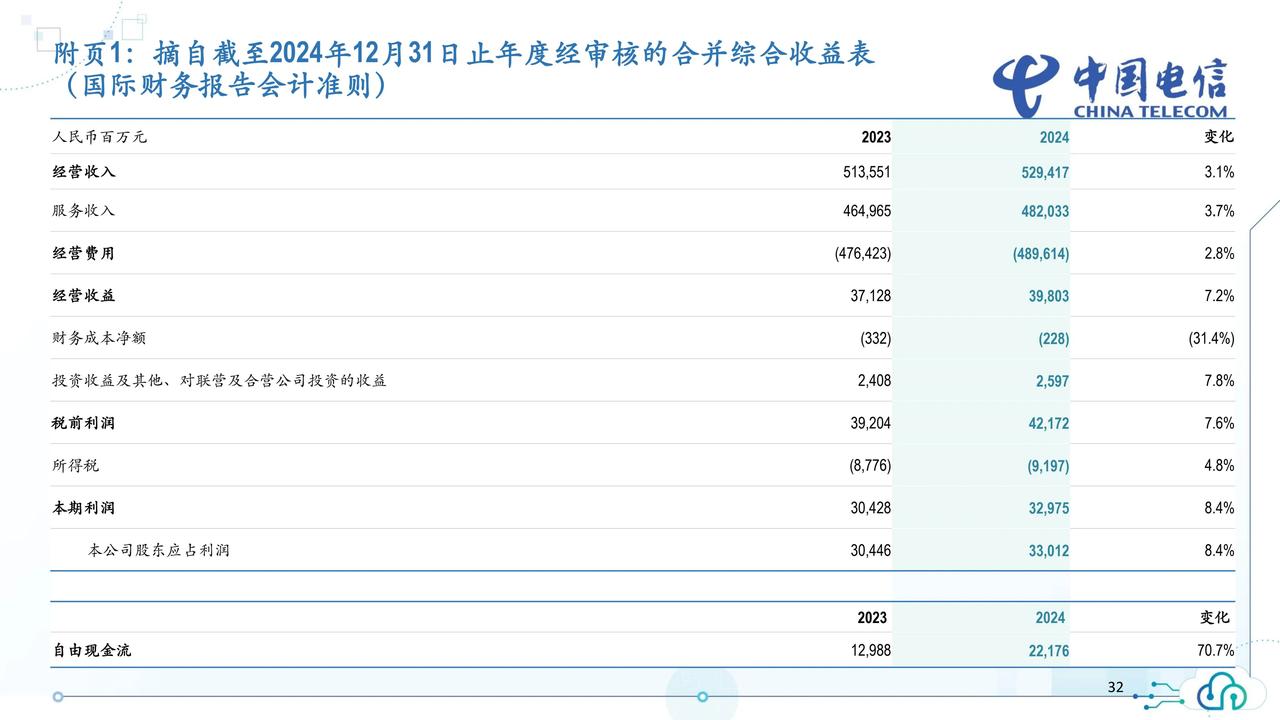Click the 本期利润 row label
Image resolution: width=1280 pixels, height=720 pixels.
coord(84,508)
